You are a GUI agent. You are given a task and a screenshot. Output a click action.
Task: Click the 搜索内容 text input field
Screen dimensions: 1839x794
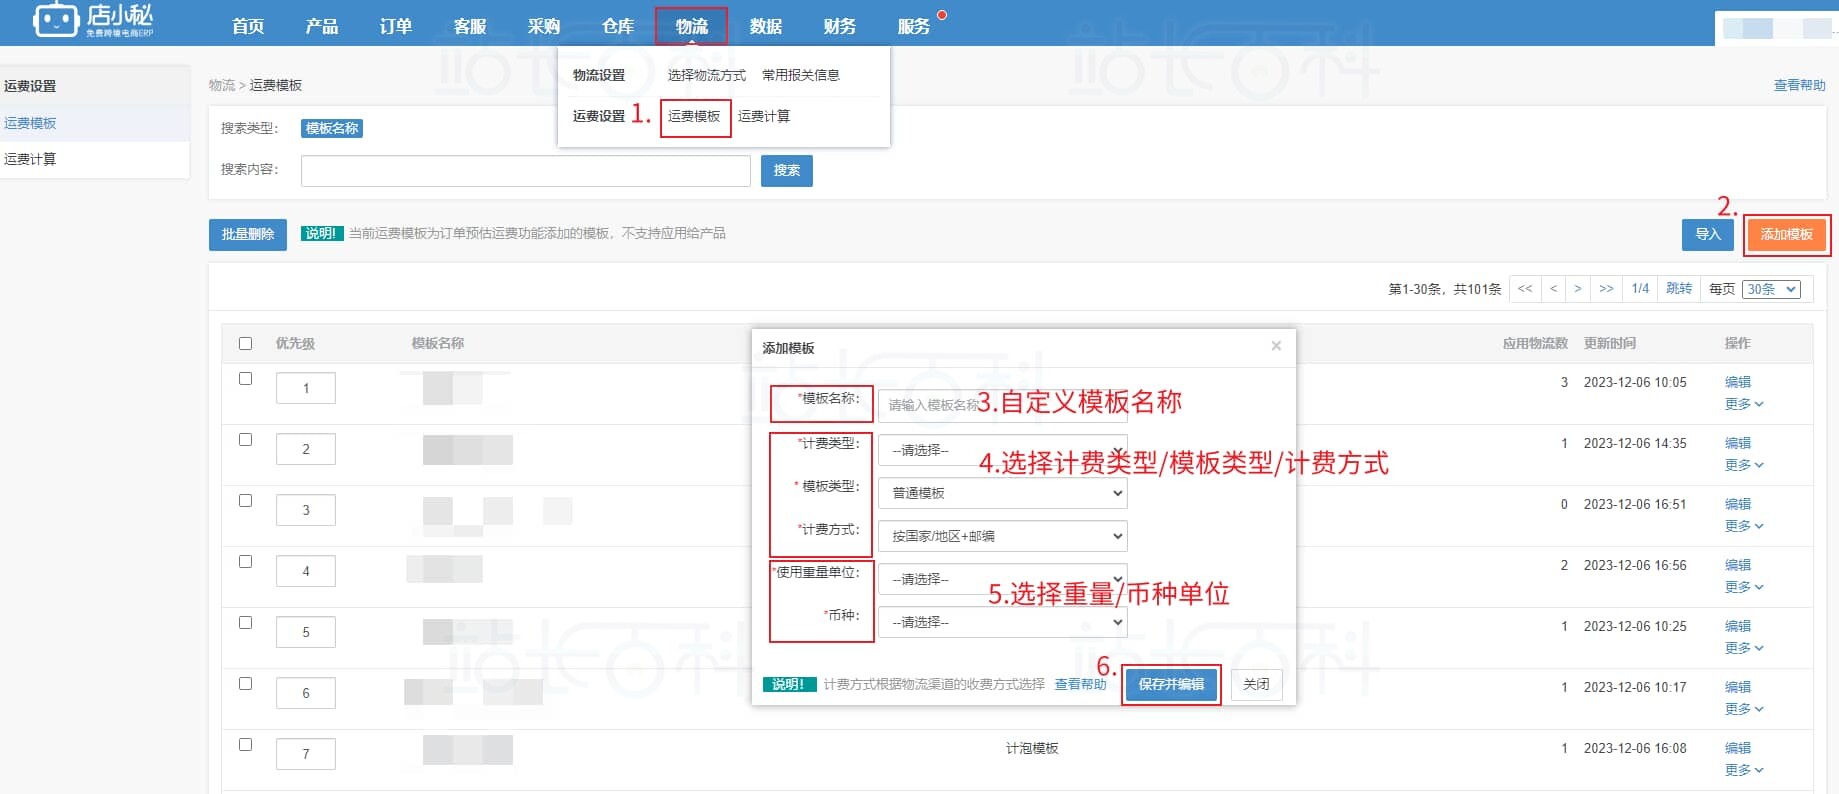click(x=525, y=171)
